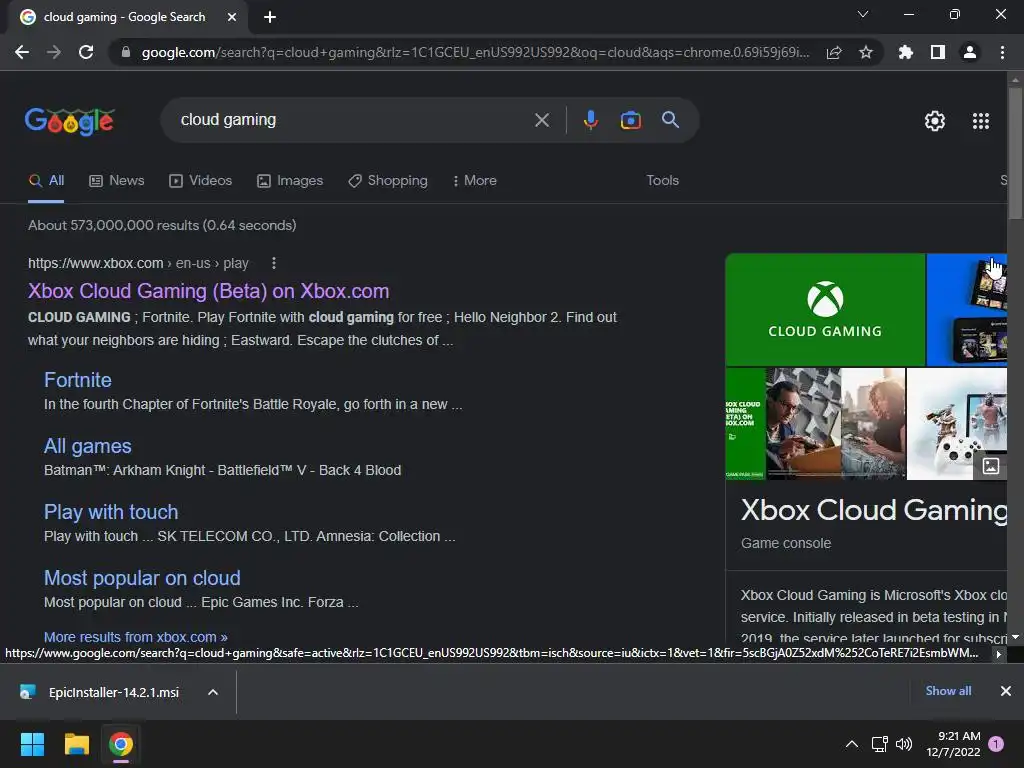Open the tab search chevron in title bar
This screenshot has width=1024, height=768.
click(863, 14)
